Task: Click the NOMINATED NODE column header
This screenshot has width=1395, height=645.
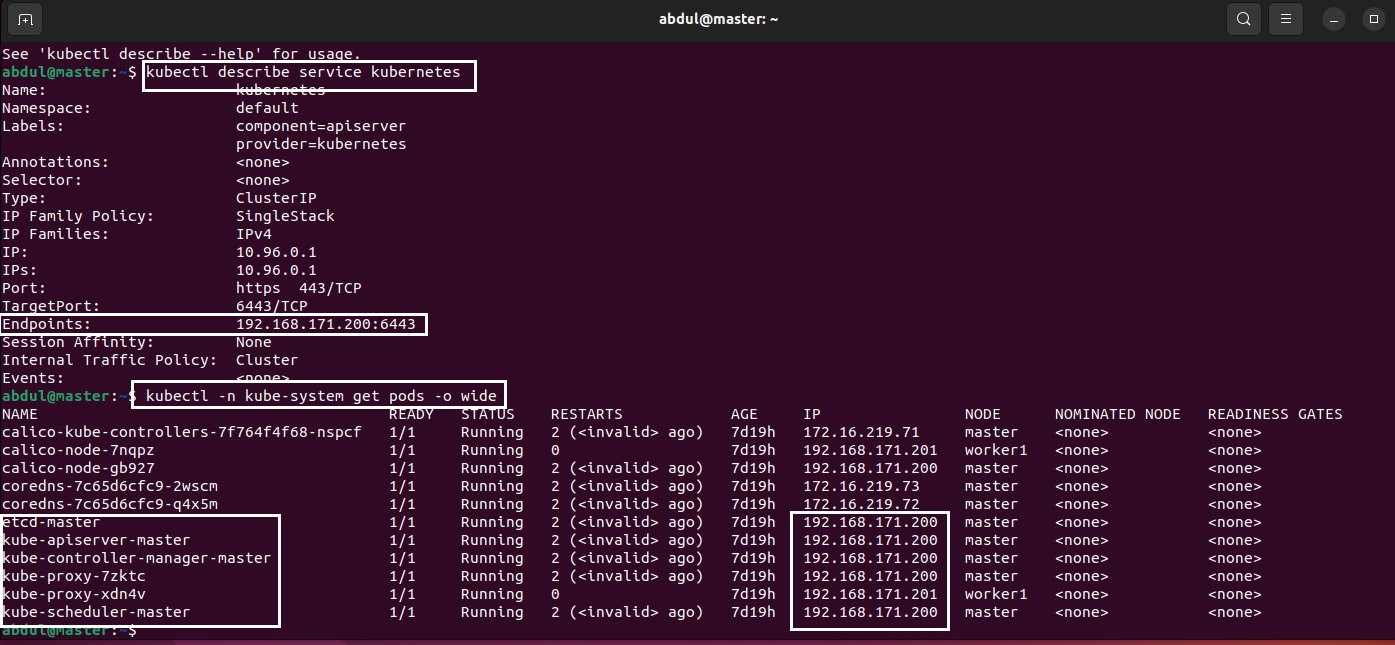Action: (1117, 414)
